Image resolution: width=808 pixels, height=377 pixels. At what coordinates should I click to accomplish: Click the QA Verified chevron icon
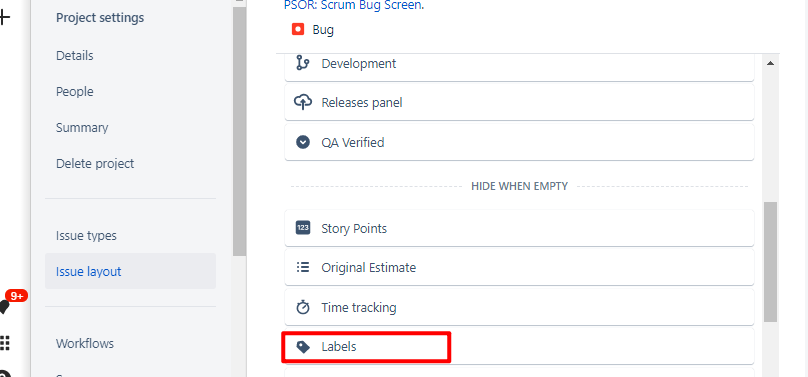[303, 142]
